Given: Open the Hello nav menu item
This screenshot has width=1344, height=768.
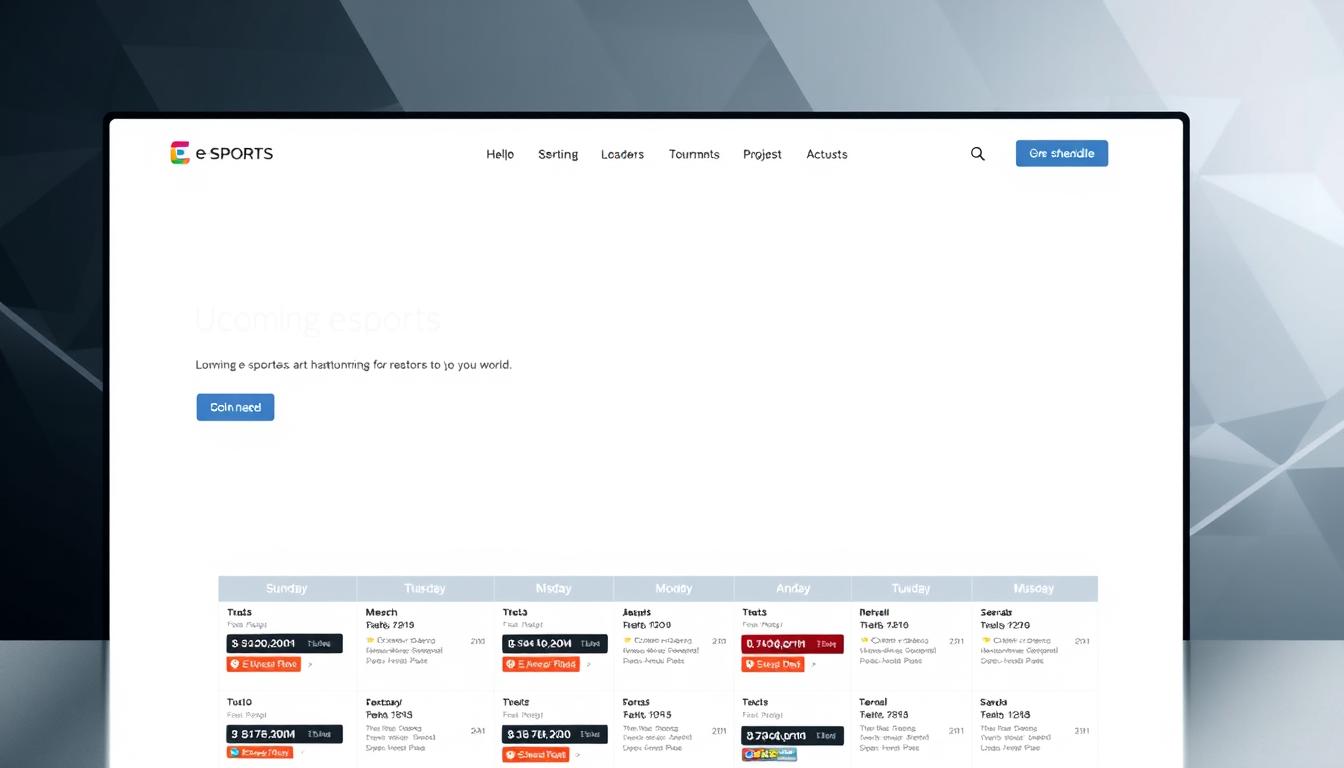Looking at the screenshot, I should tap(500, 154).
